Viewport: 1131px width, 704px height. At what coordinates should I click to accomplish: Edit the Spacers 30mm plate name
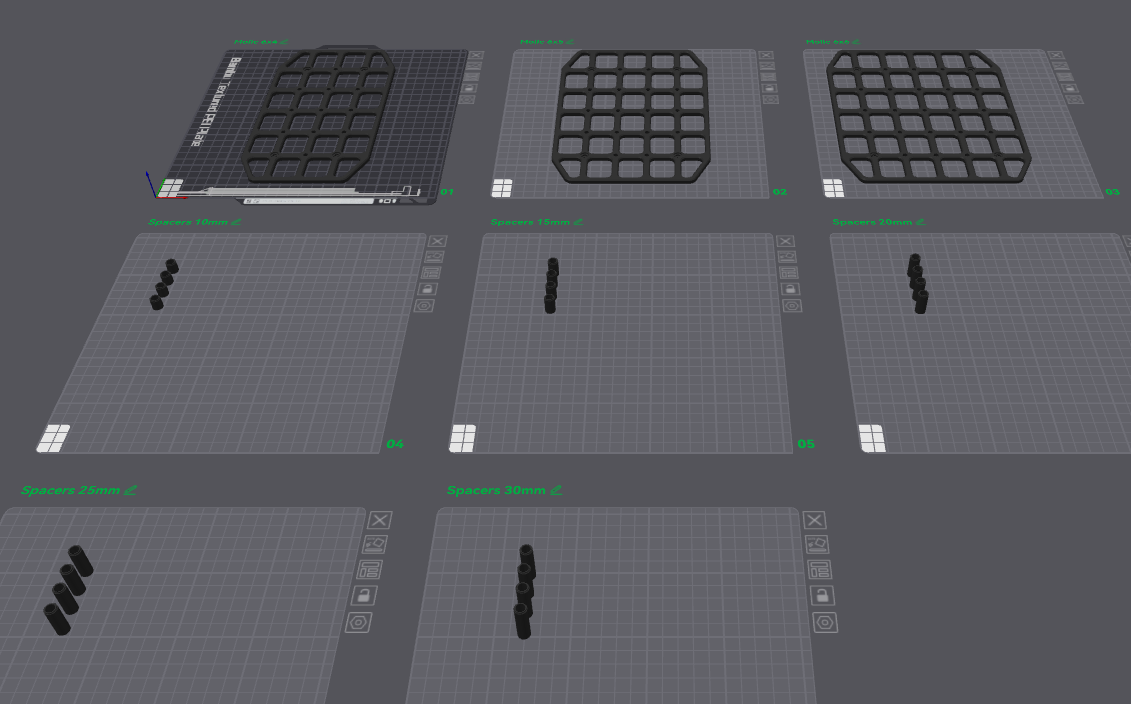click(557, 491)
